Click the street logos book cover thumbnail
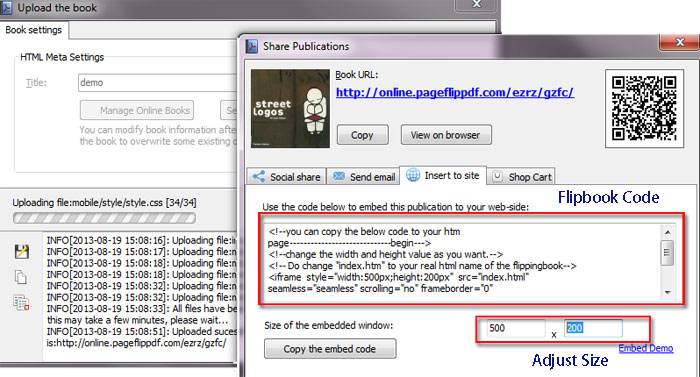This screenshot has height=377, width=700. point(290,108)
